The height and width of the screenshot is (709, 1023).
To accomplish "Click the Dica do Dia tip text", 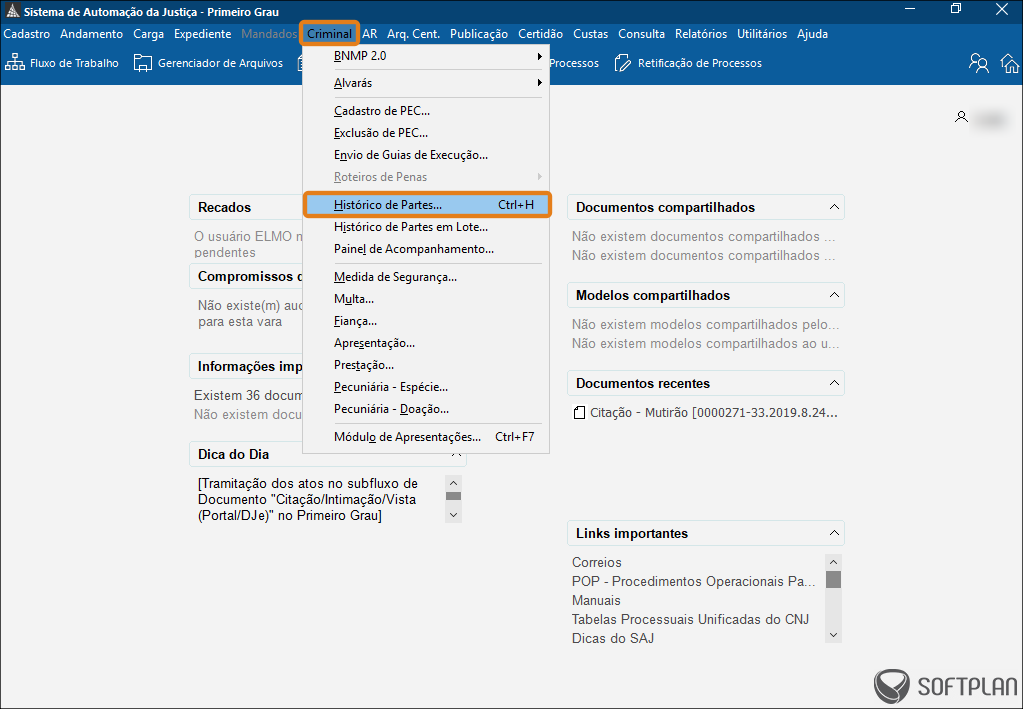I will [x=308, y=500].
